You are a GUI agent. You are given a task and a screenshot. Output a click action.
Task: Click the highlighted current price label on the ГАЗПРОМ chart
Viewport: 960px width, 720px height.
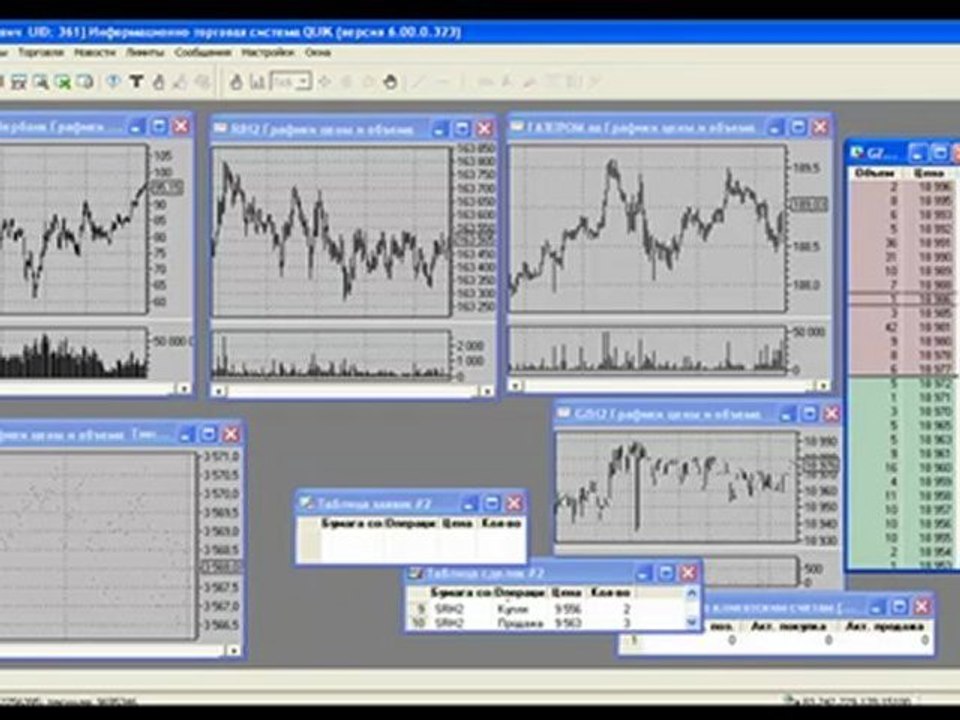point(808,205)
